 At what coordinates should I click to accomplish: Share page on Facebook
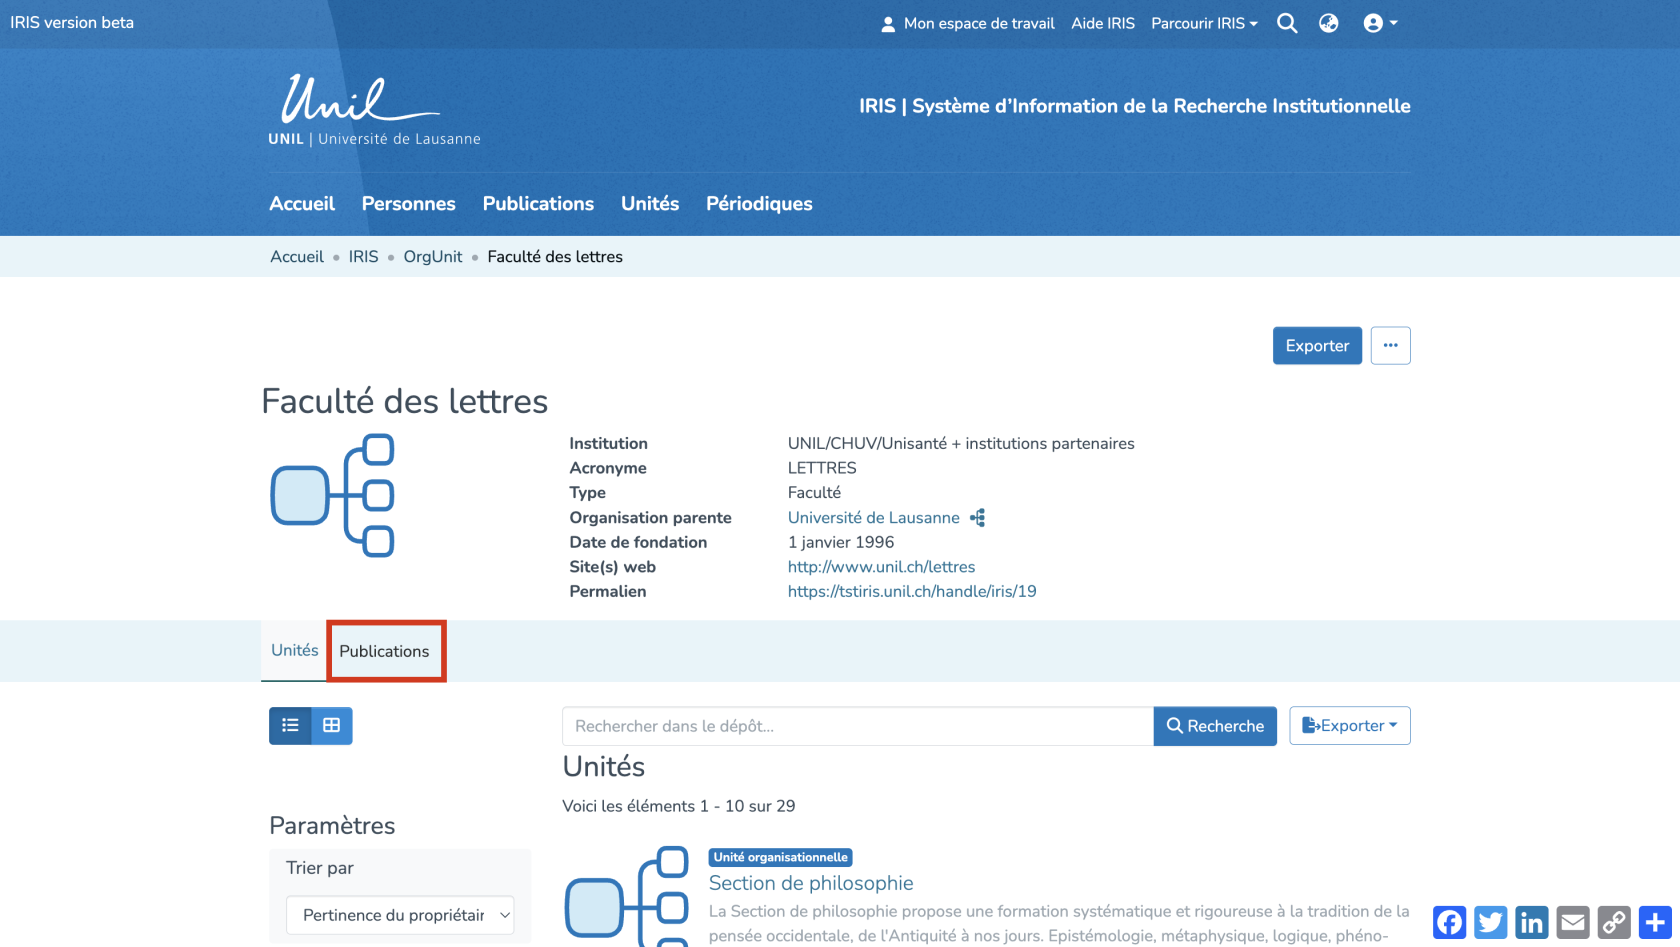(x=1449, y=922)
